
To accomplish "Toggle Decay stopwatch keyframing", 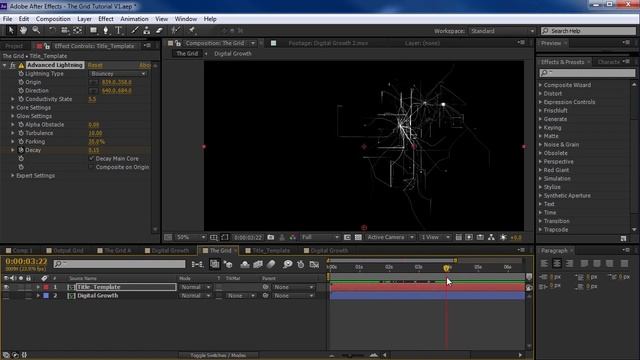I will tap(21, 150).
